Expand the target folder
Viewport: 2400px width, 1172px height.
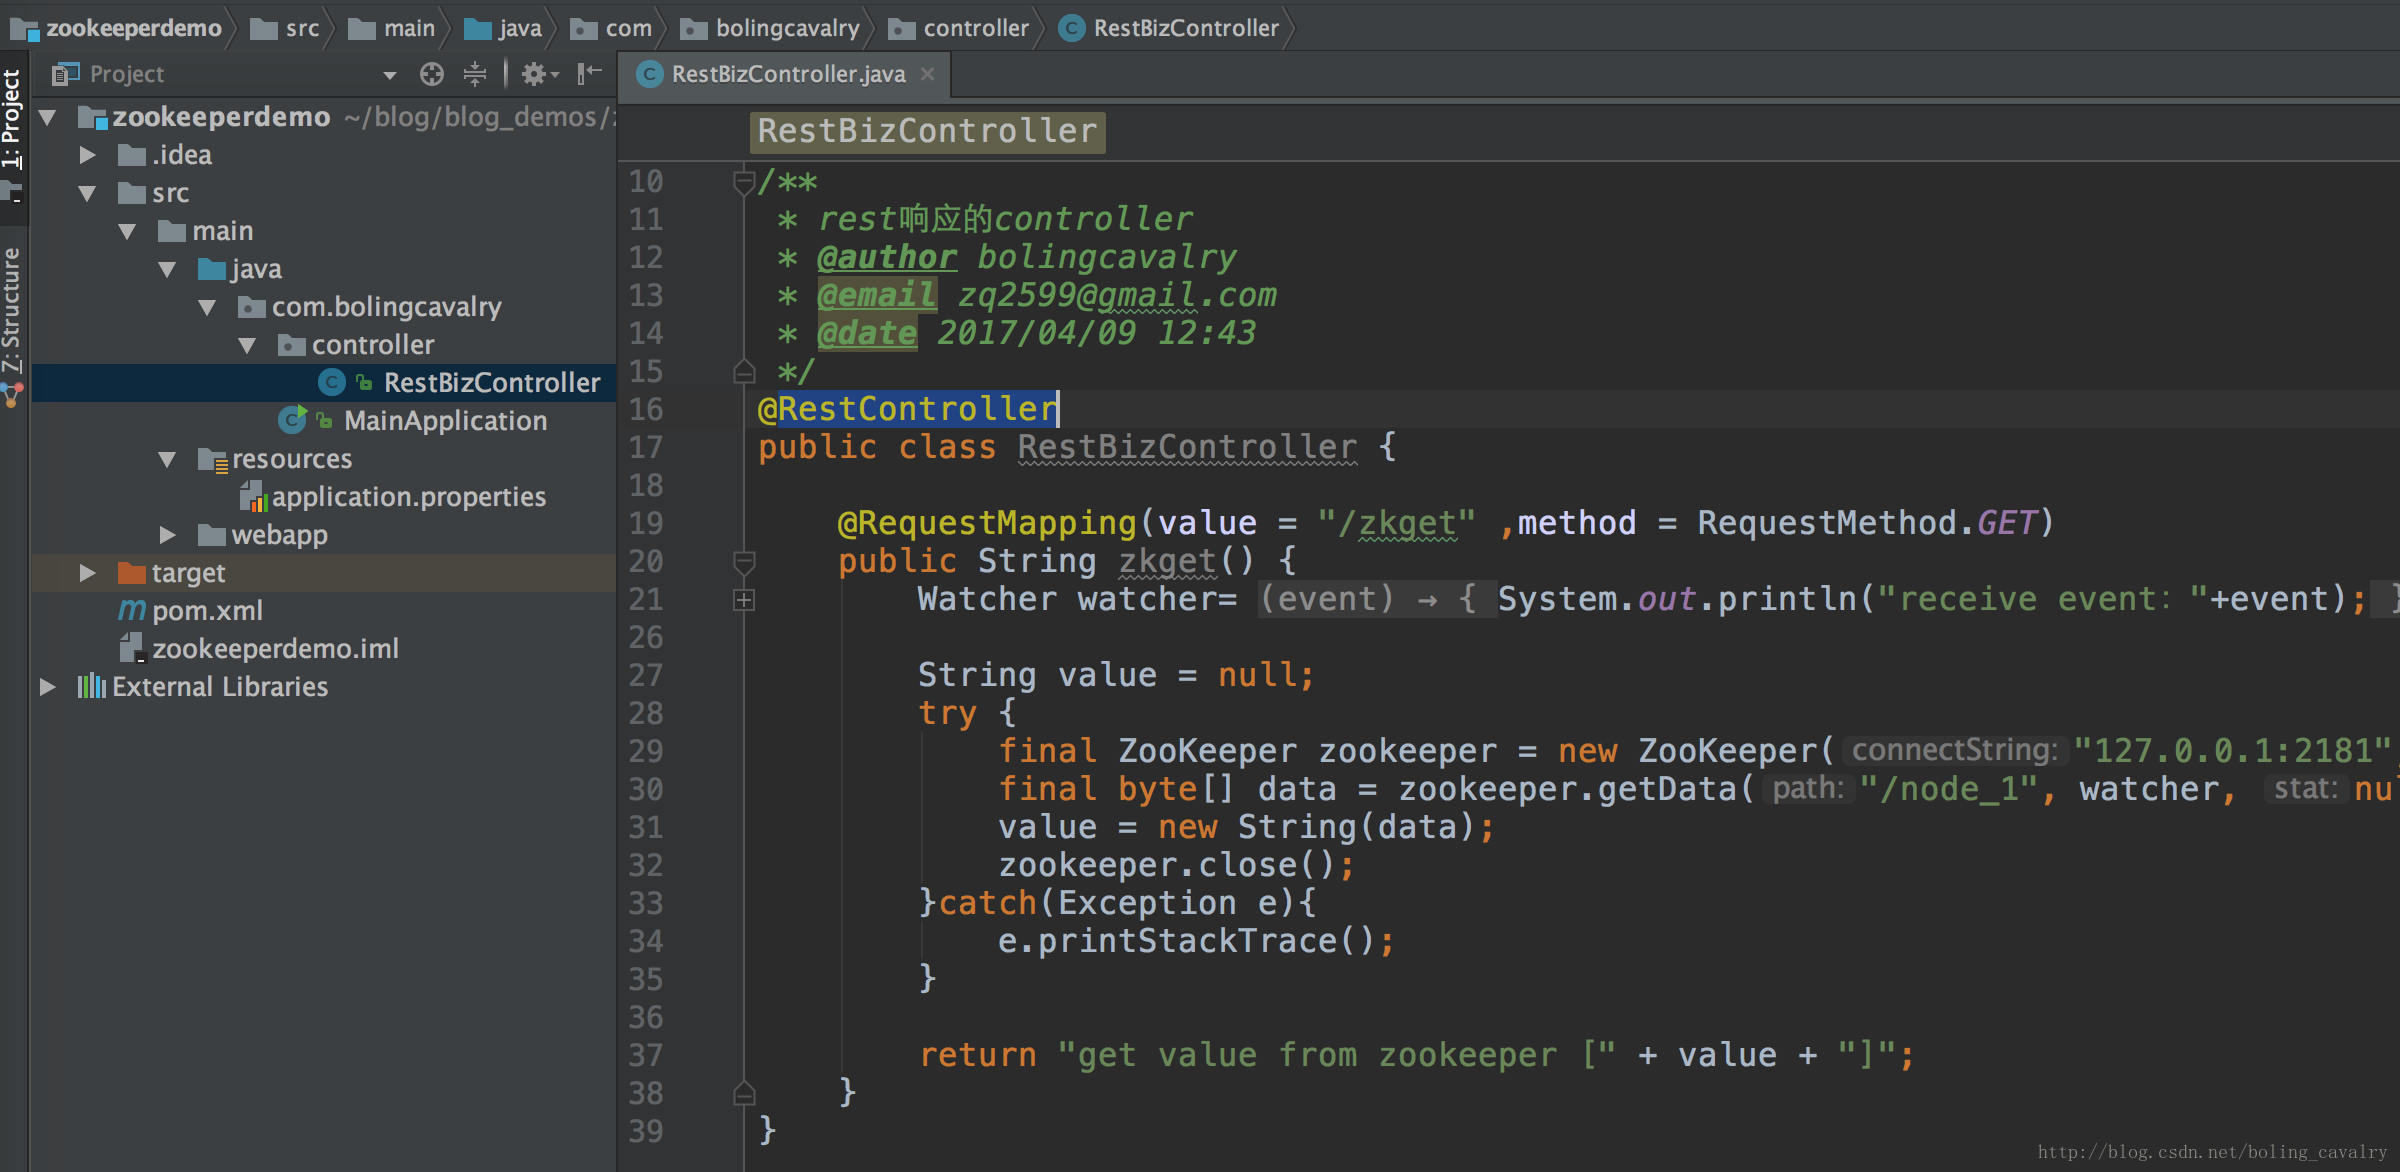(x=88, y=573)
